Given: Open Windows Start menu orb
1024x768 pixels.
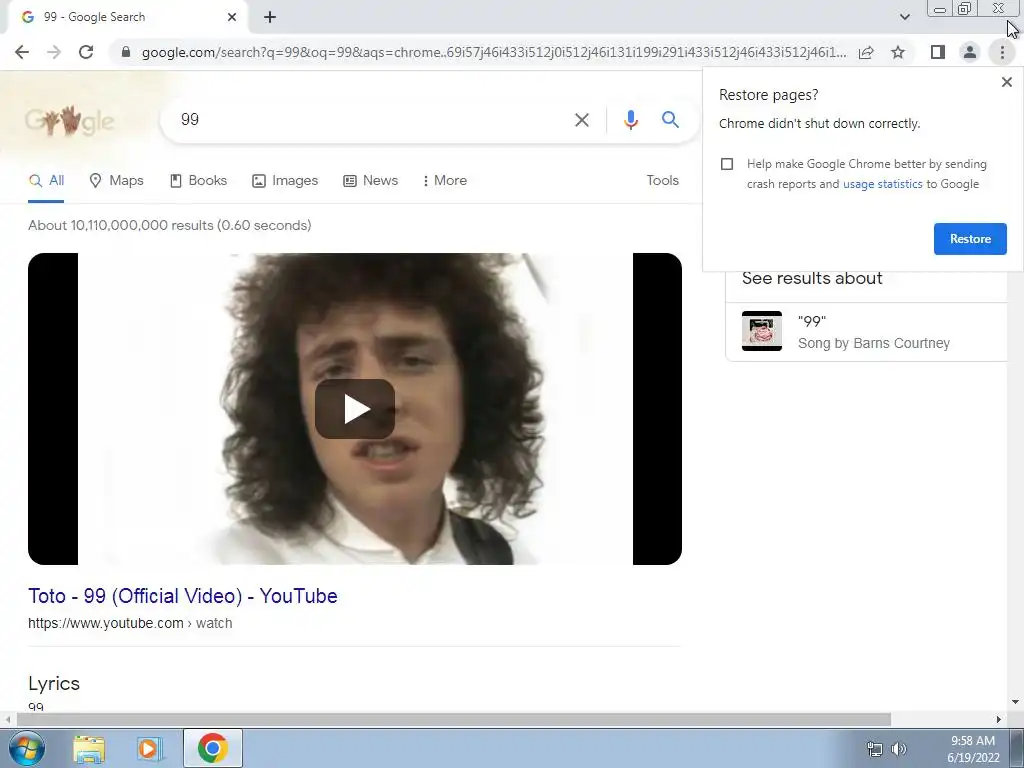Looking at the screenshot, I should (x=26, y=748).
